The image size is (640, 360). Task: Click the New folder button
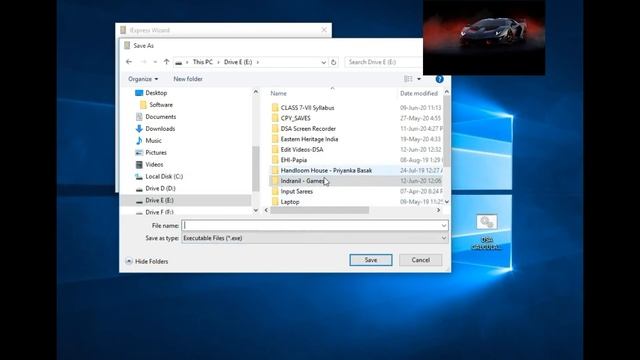(x=188, y=79)
